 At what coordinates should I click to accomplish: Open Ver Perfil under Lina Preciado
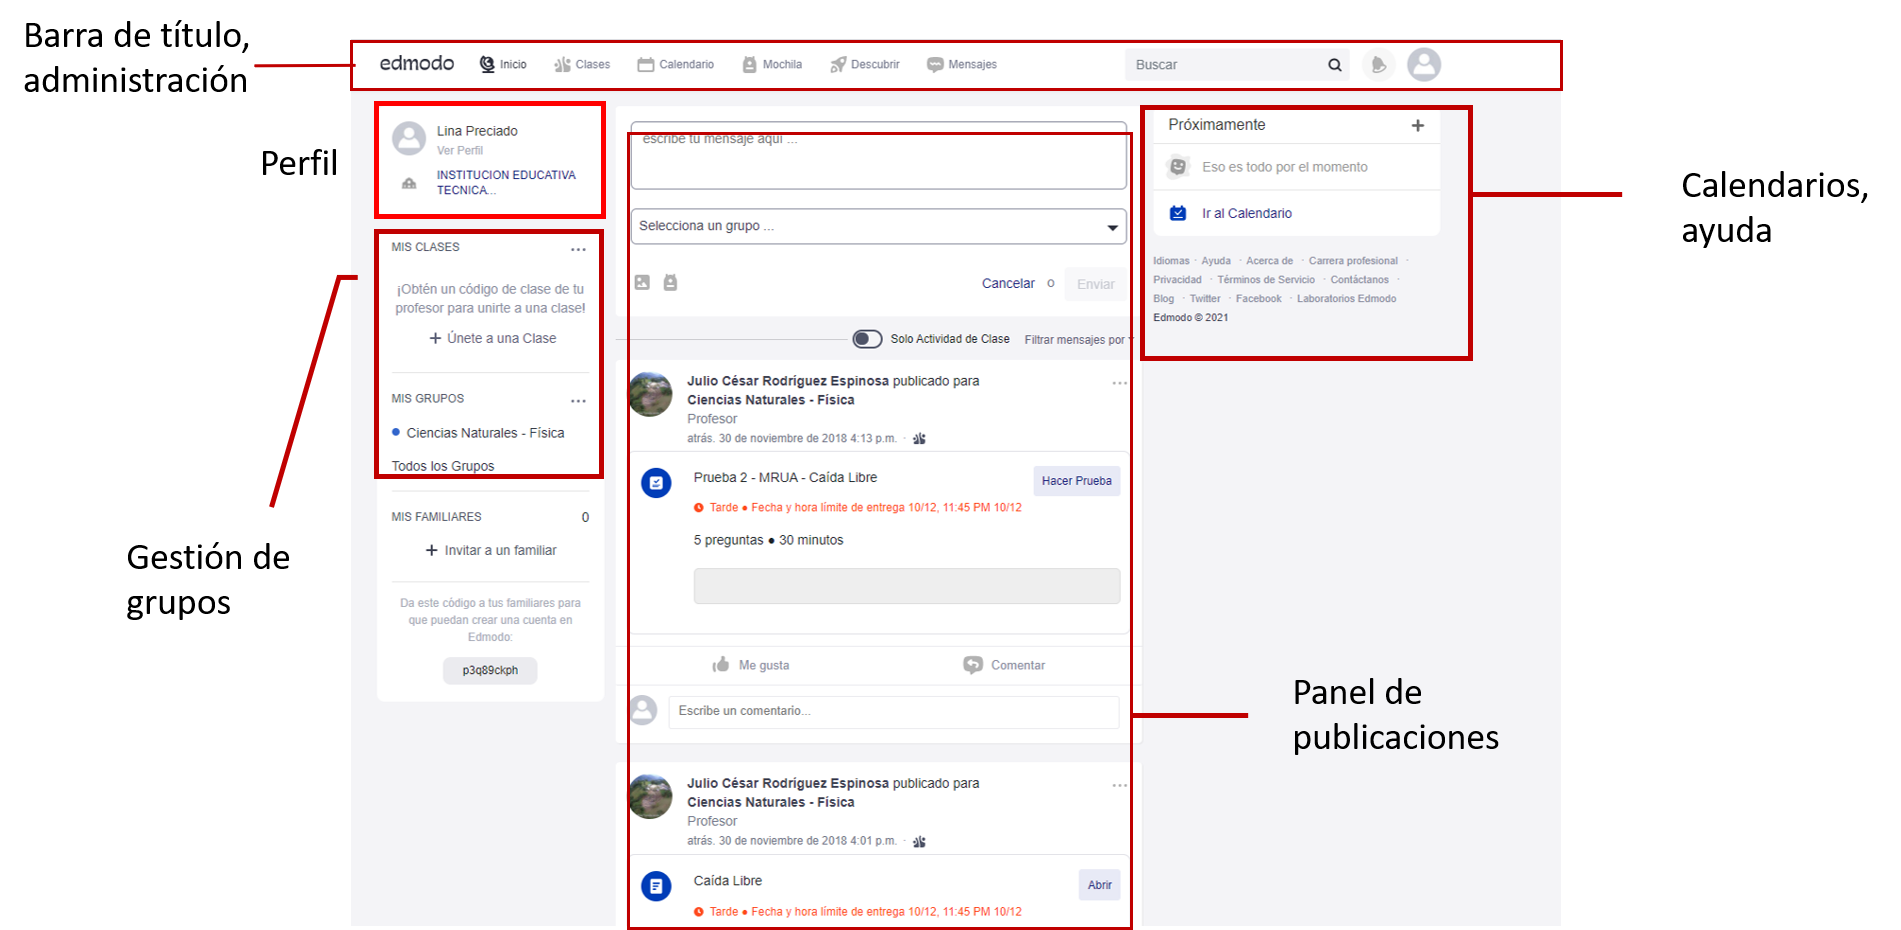coord(459,150)
